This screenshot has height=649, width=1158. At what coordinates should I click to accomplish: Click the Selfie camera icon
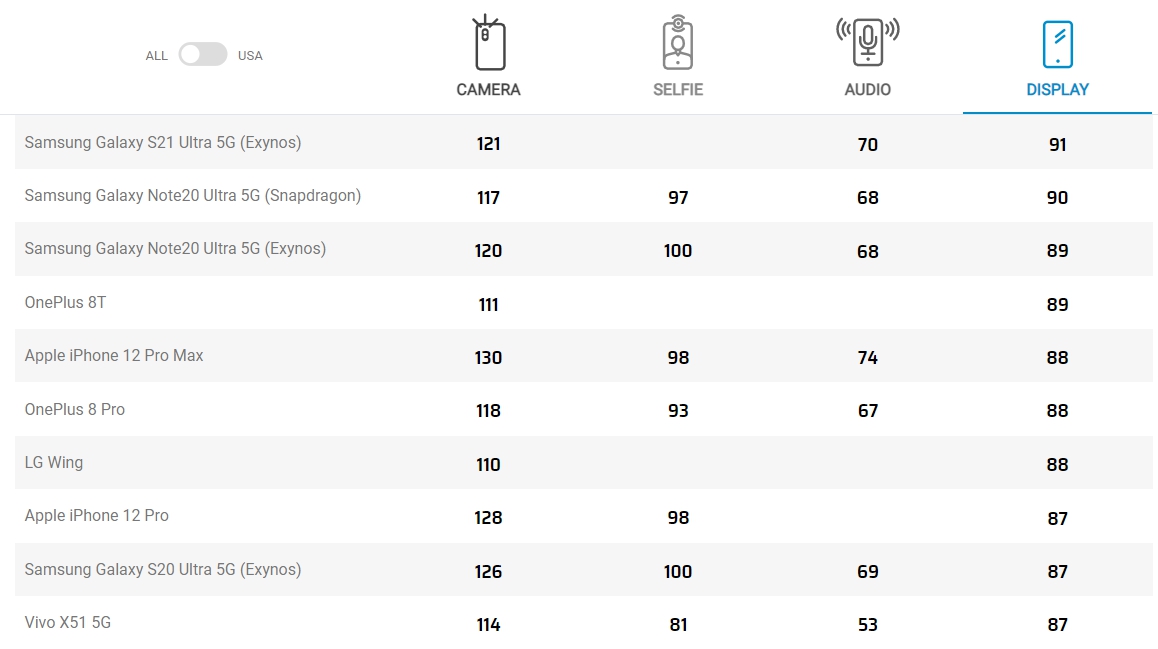tap(677, 43)
